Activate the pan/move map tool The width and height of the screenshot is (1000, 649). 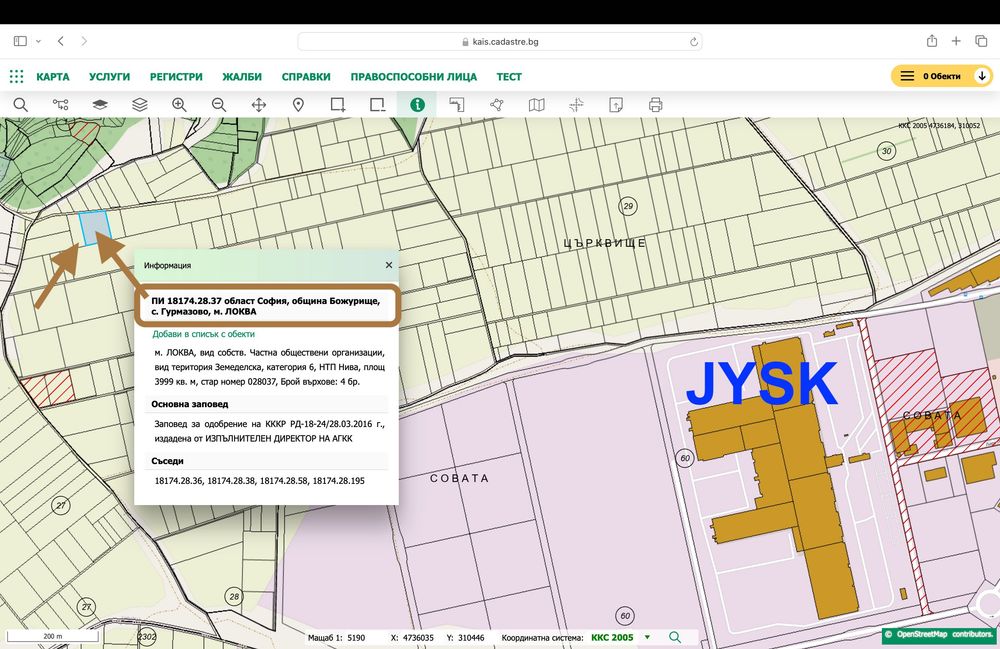259,105
